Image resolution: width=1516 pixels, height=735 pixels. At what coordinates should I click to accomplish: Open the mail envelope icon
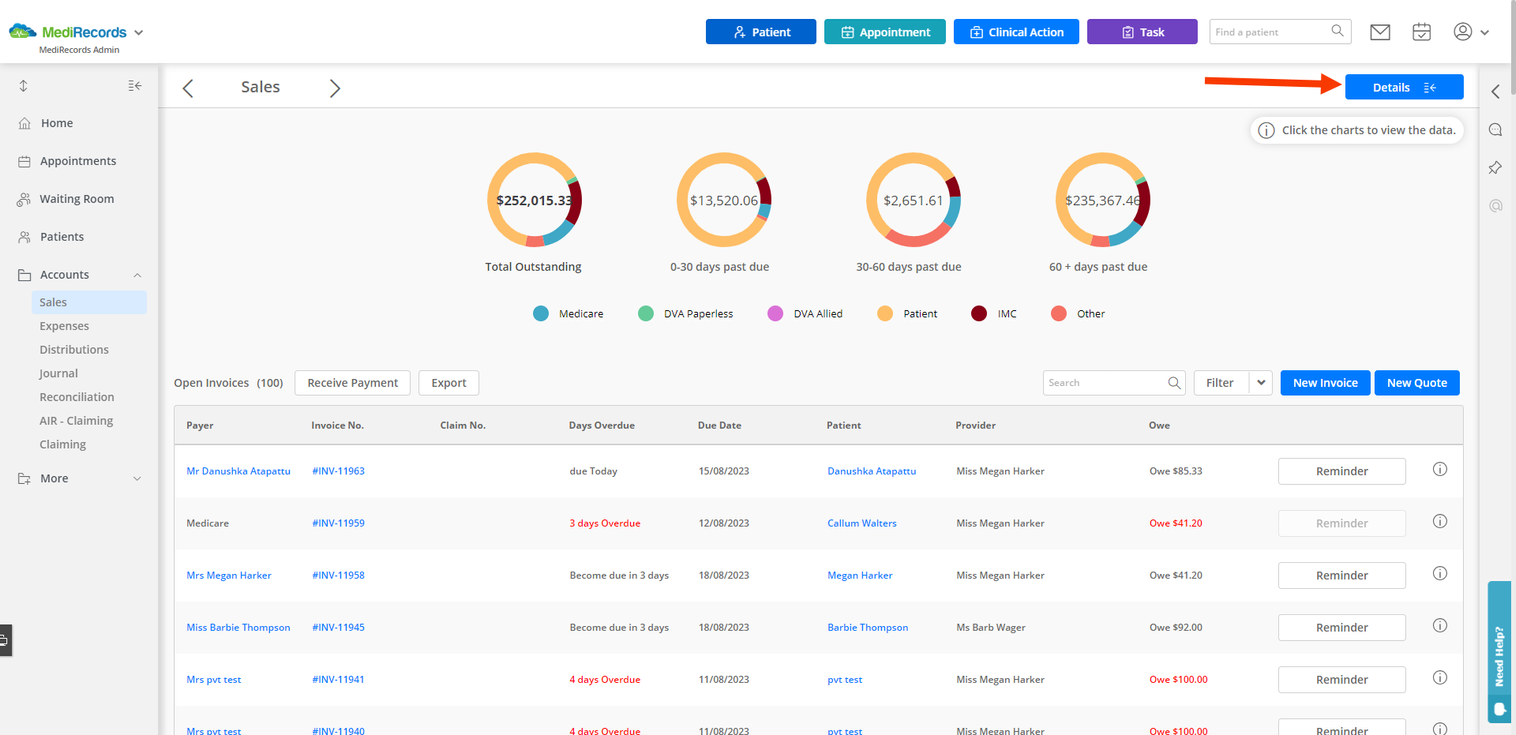(1380, 32)
